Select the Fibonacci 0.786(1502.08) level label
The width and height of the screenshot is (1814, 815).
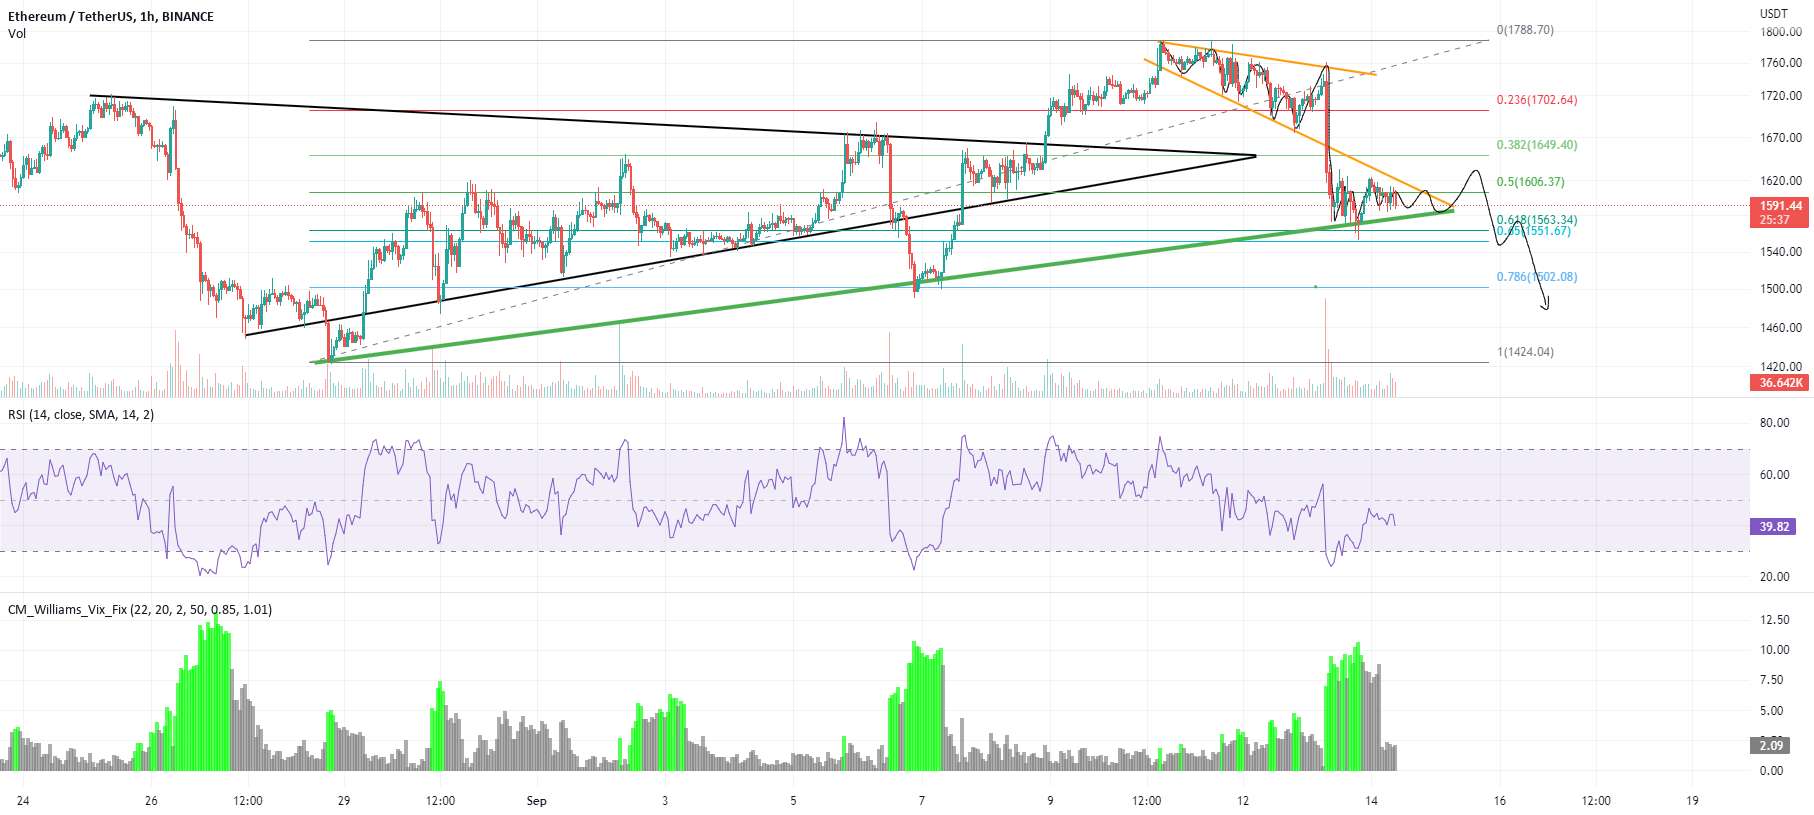pyautogui.click(x=1537, y=277)
